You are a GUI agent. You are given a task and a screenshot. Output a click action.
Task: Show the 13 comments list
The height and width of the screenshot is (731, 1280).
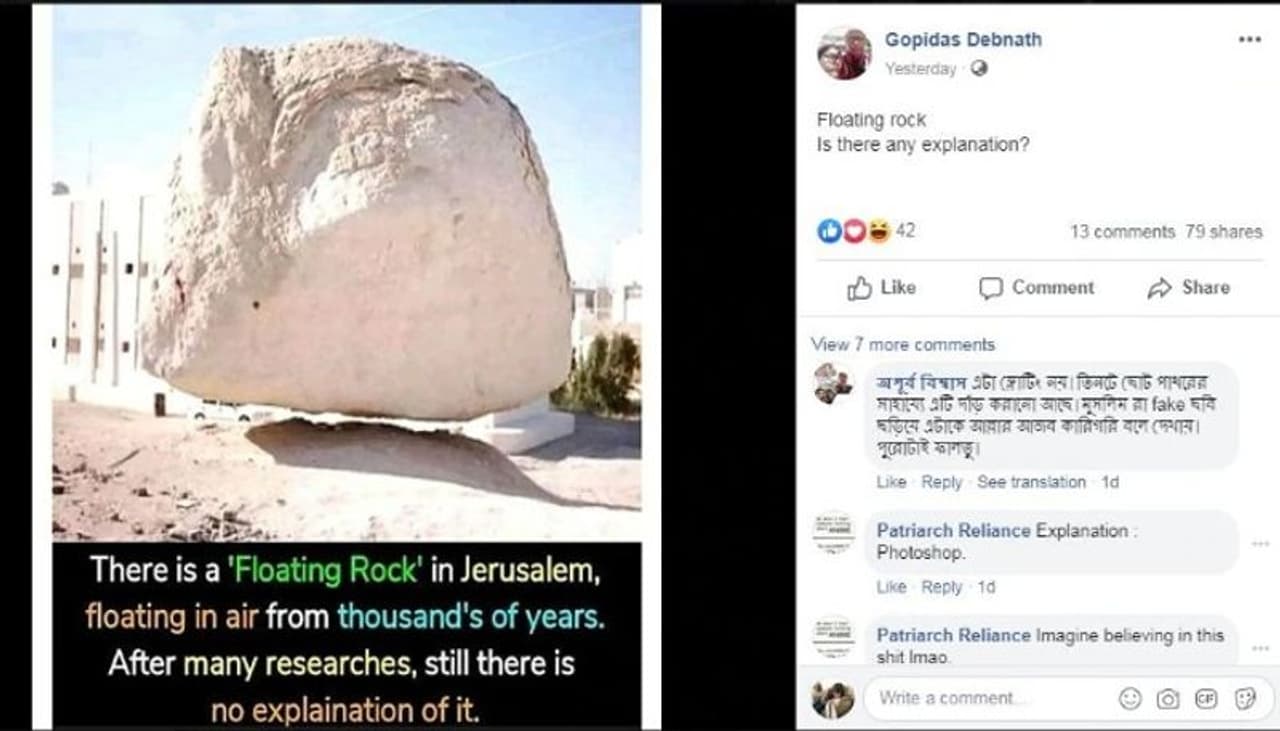click(1122, 232)
